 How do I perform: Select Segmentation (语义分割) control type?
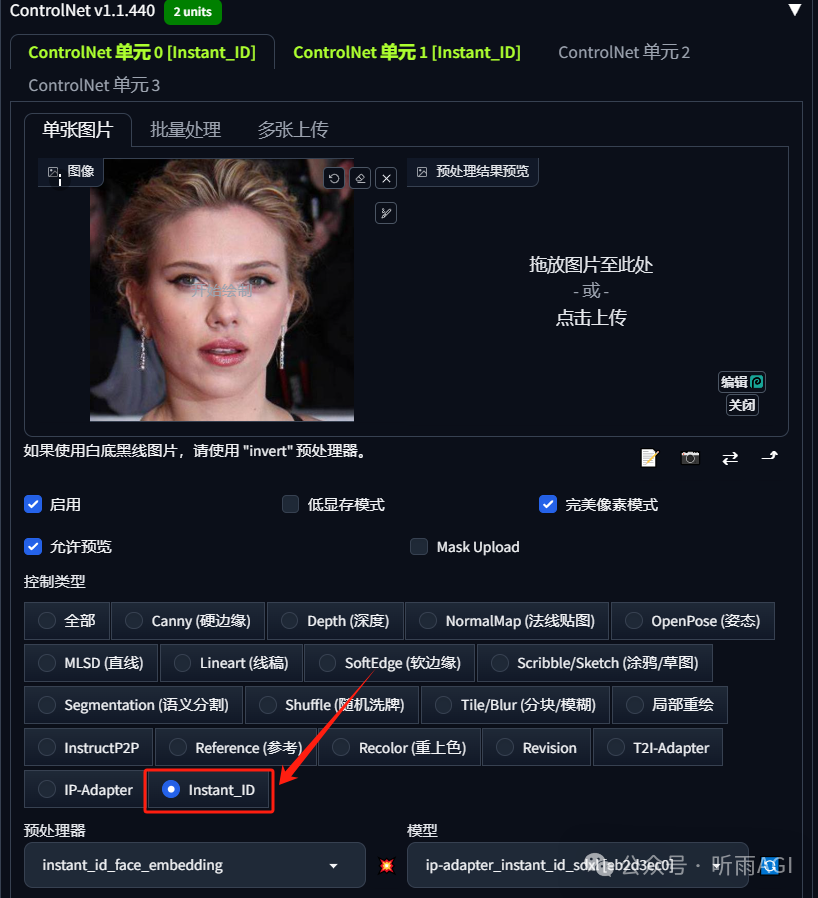pyautogui.click(x=133, y=705)
